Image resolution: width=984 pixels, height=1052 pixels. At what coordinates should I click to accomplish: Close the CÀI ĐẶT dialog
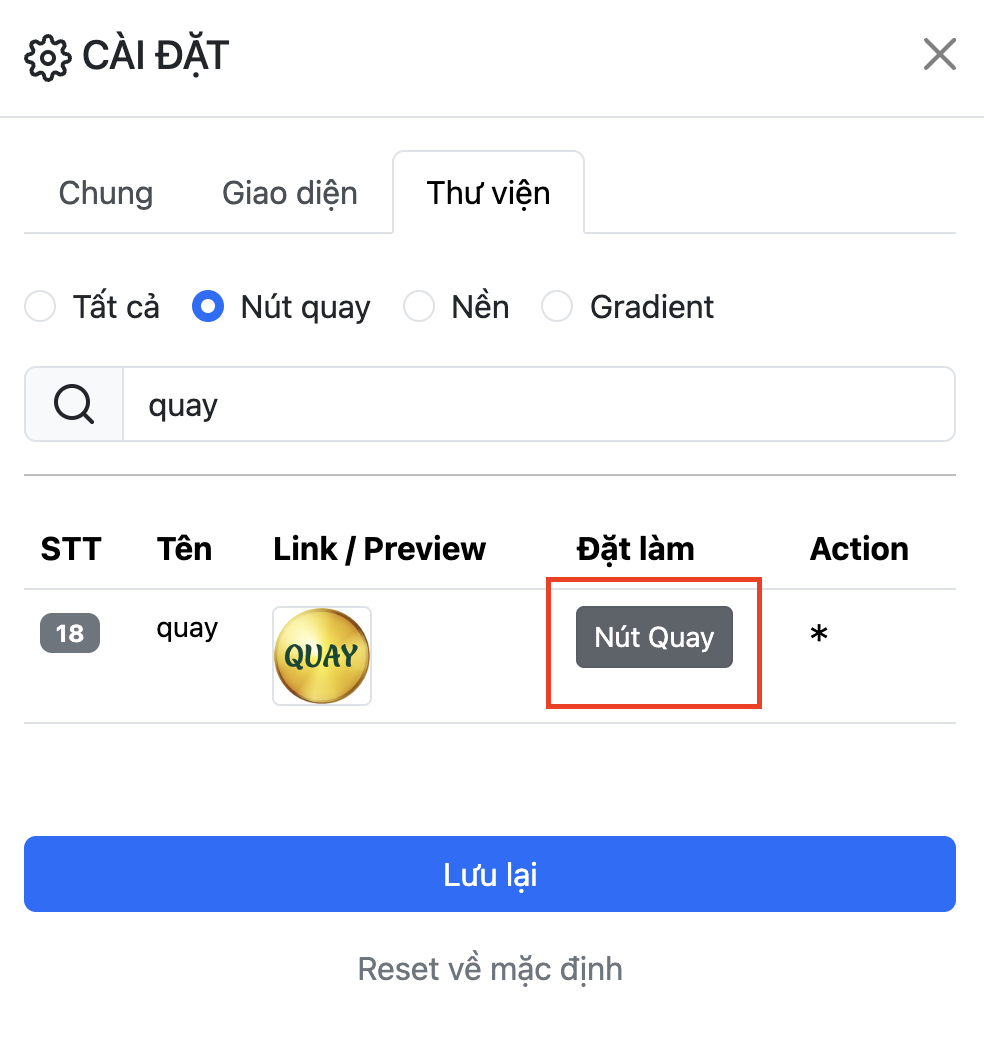pyautogui.click(x=938, y=54)
